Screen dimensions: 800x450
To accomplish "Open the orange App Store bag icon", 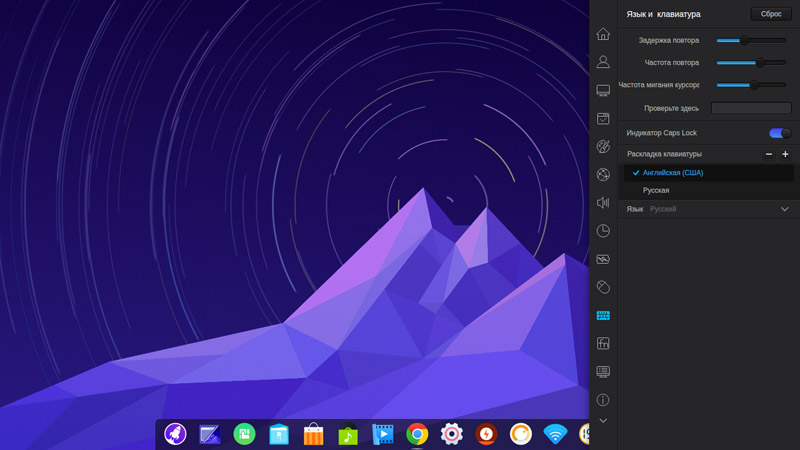I will pos(313,434).
